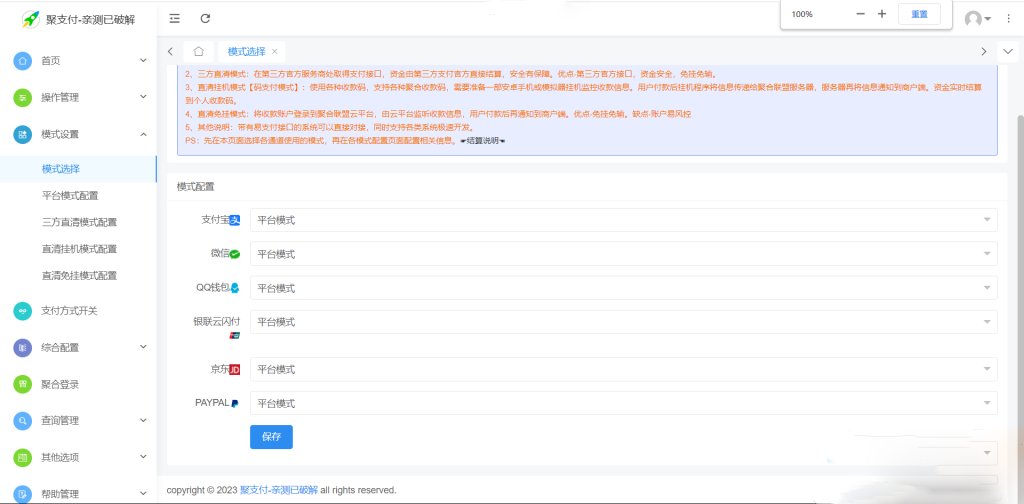
Task: Click the rocket logo icon
Action: tap(30, 19)
